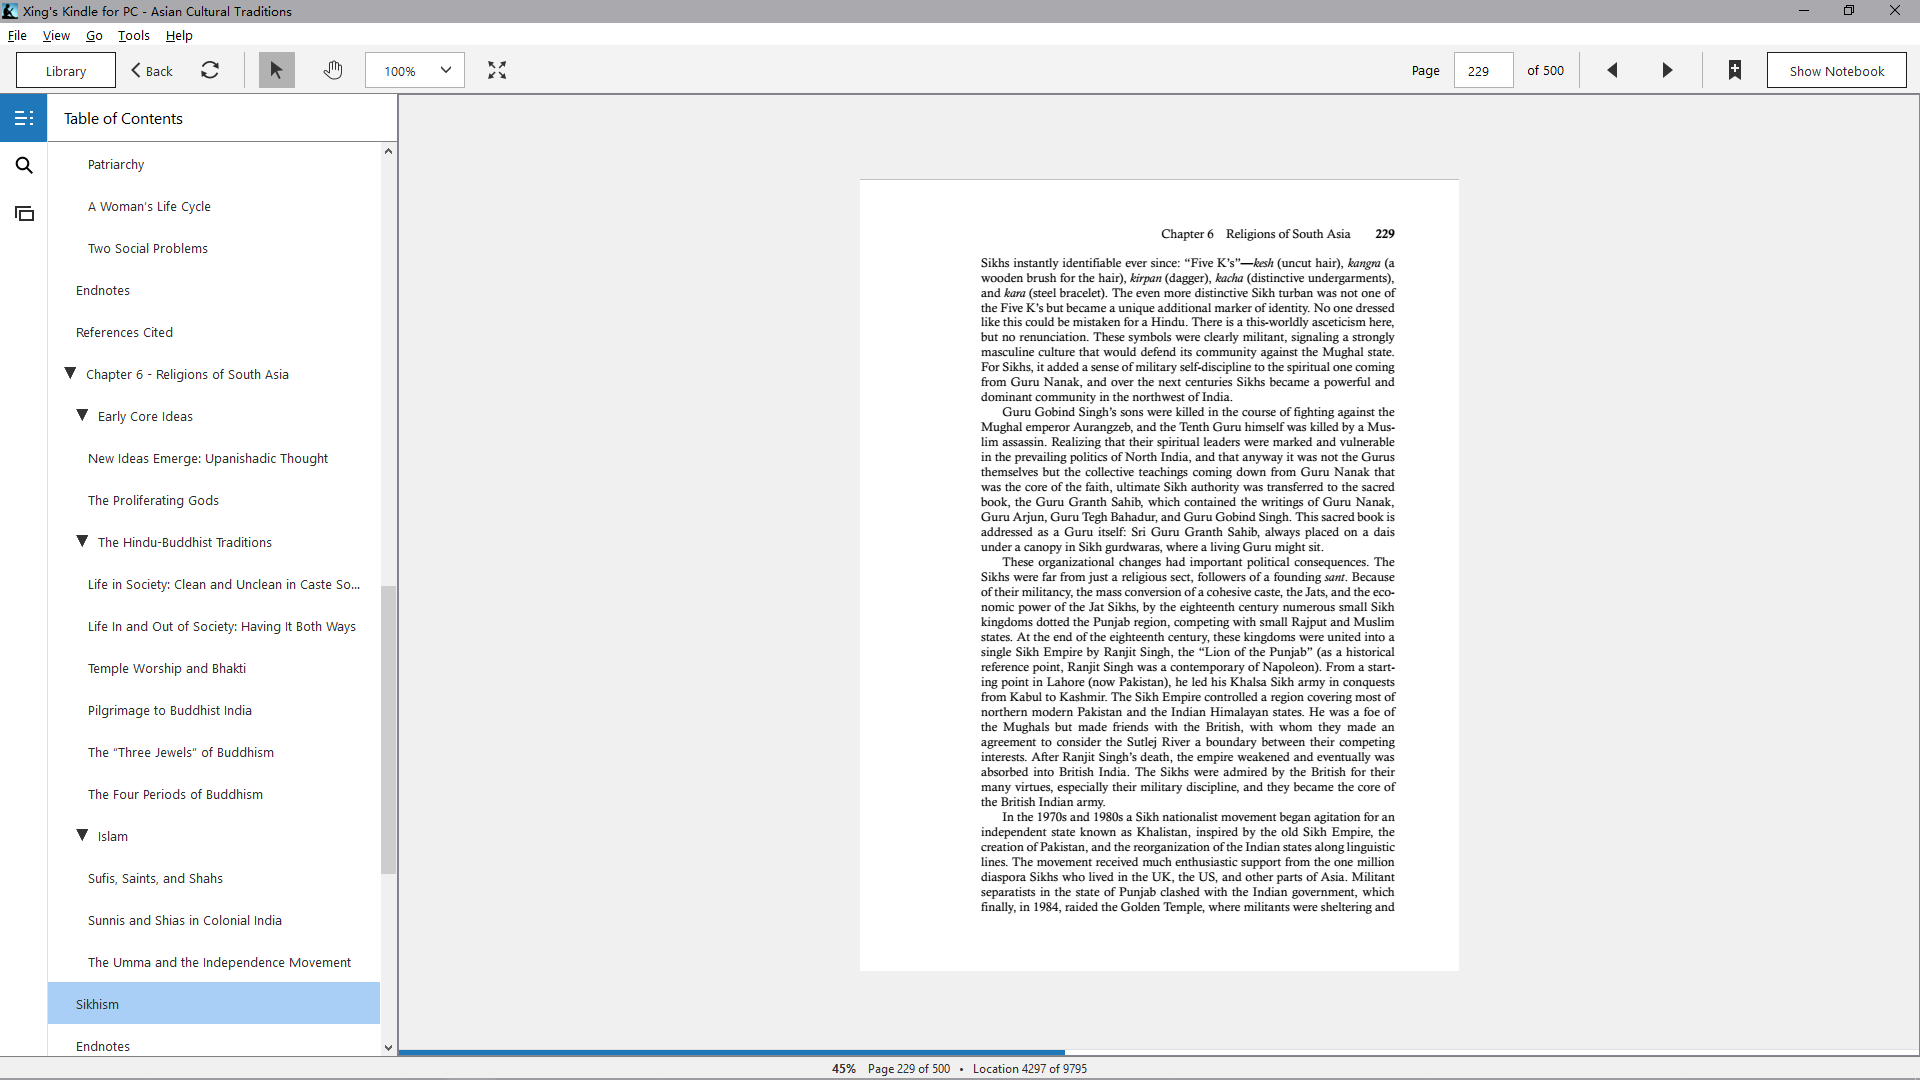Select References Cited entry
Screen dimensions: 1920x1080
pos(124,332)
